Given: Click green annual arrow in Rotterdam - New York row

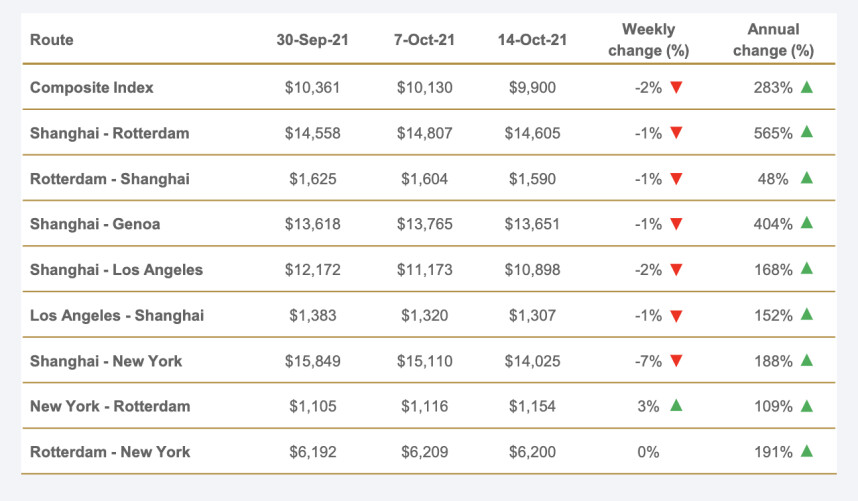Looking at the screenshot, I should pyautogui.click(x=806, y=451).
